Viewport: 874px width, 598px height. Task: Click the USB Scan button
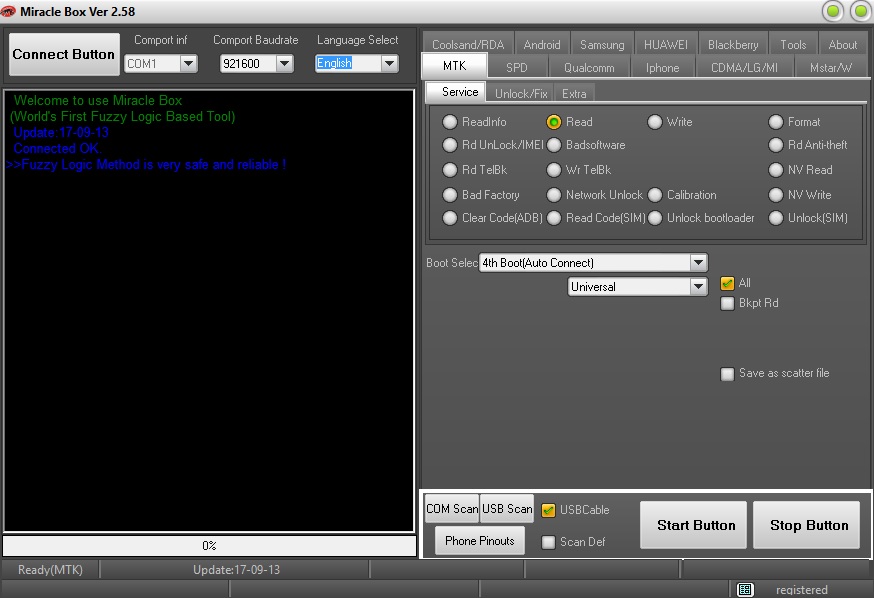coord(507,509)
